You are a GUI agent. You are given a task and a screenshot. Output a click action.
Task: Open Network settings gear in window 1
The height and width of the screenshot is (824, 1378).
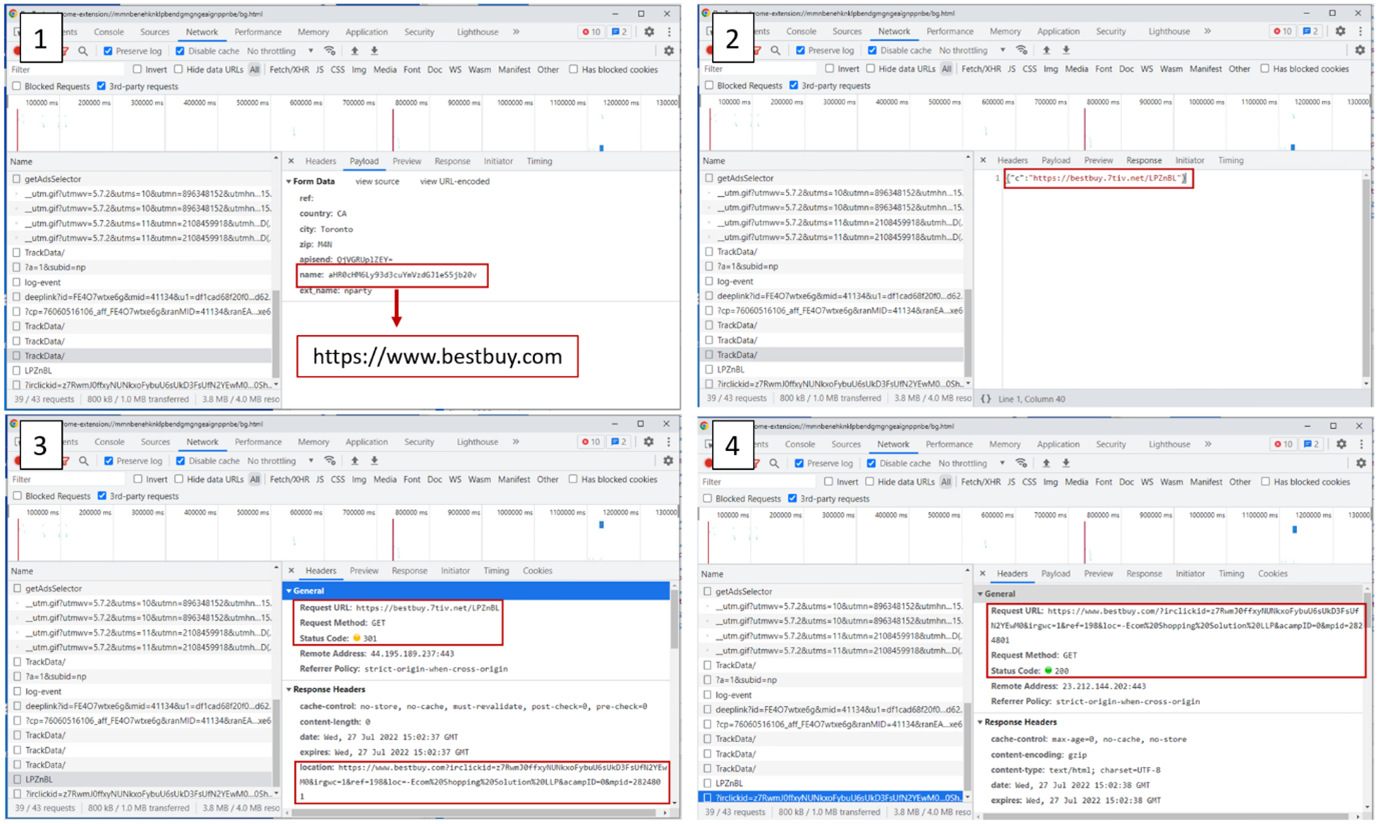[x=669, y=51]
